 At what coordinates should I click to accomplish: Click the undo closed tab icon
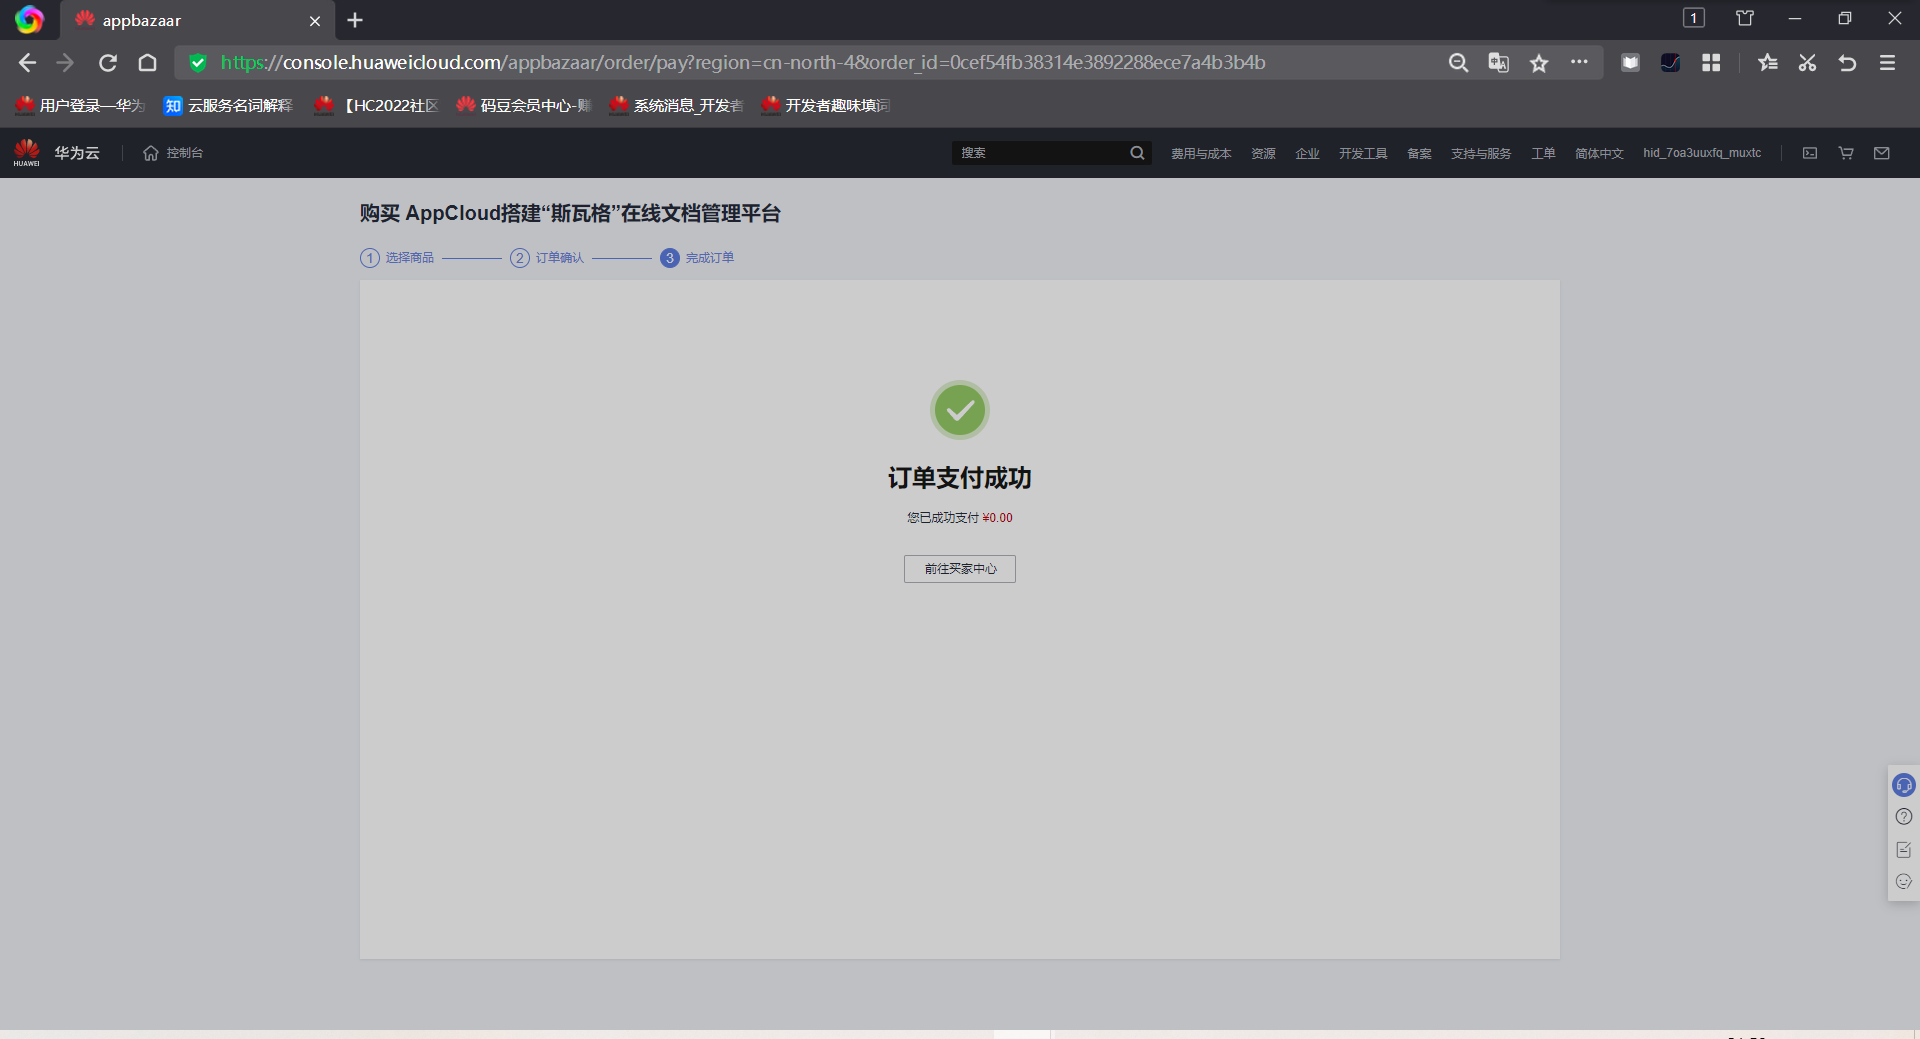click(1847, 63)
